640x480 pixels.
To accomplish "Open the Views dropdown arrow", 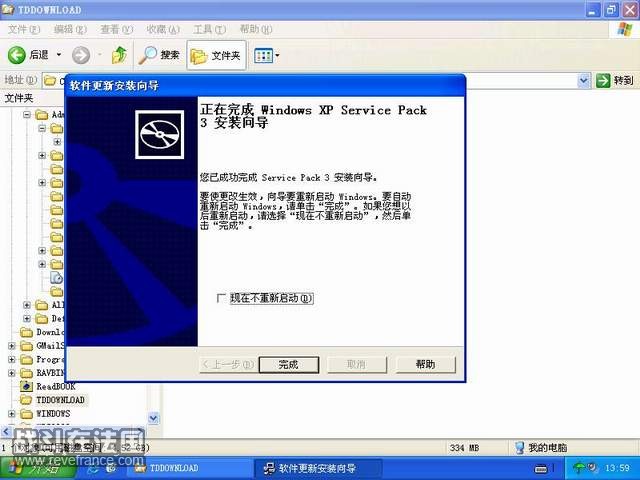I will click(278, 55).
